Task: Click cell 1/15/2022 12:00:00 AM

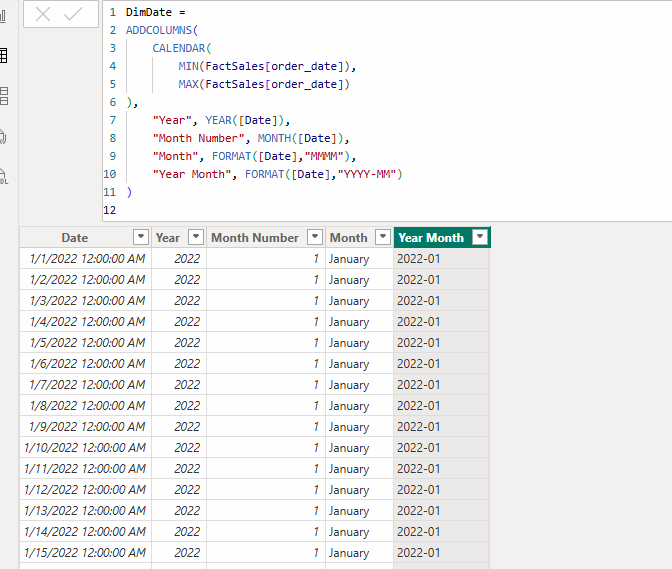Action: 85,553
